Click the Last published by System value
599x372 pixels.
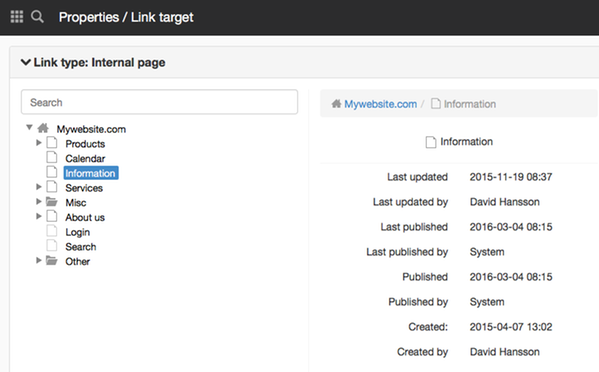click(487, 252)
